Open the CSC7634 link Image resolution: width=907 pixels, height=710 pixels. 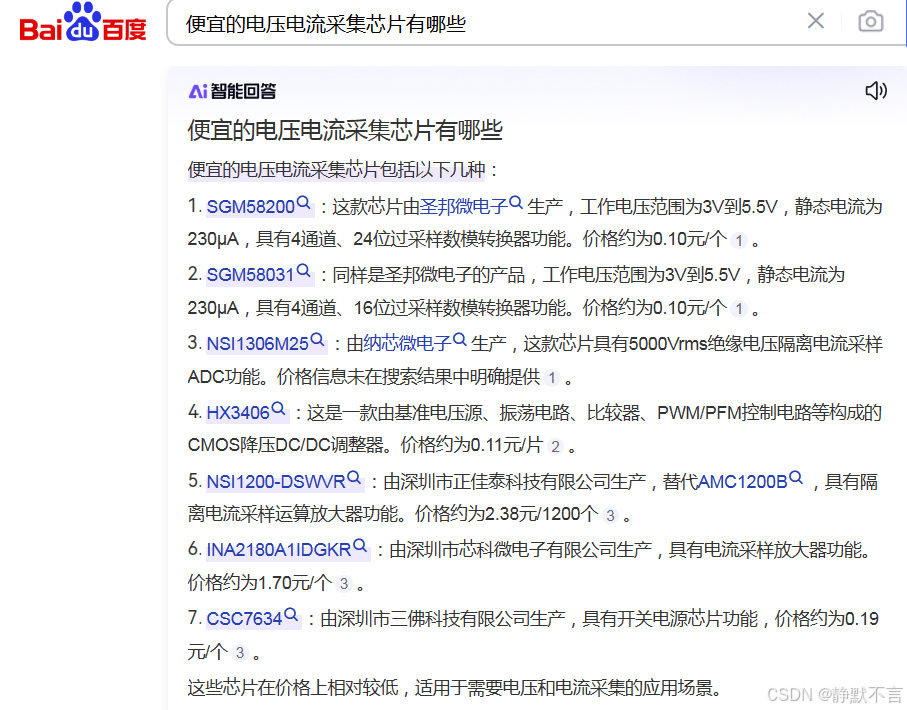tap(244, 619)
